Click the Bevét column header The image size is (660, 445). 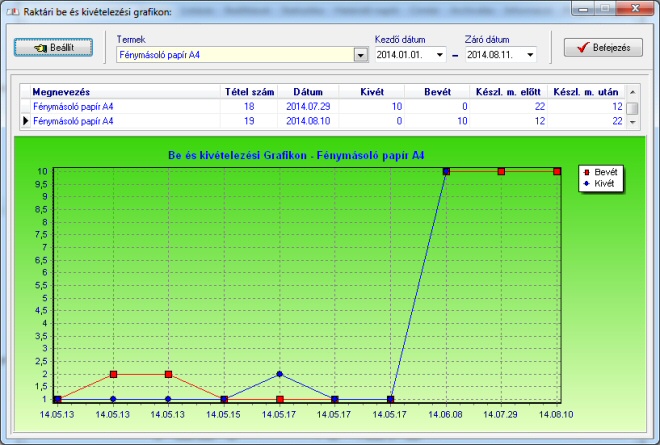(x=437, y=92)
